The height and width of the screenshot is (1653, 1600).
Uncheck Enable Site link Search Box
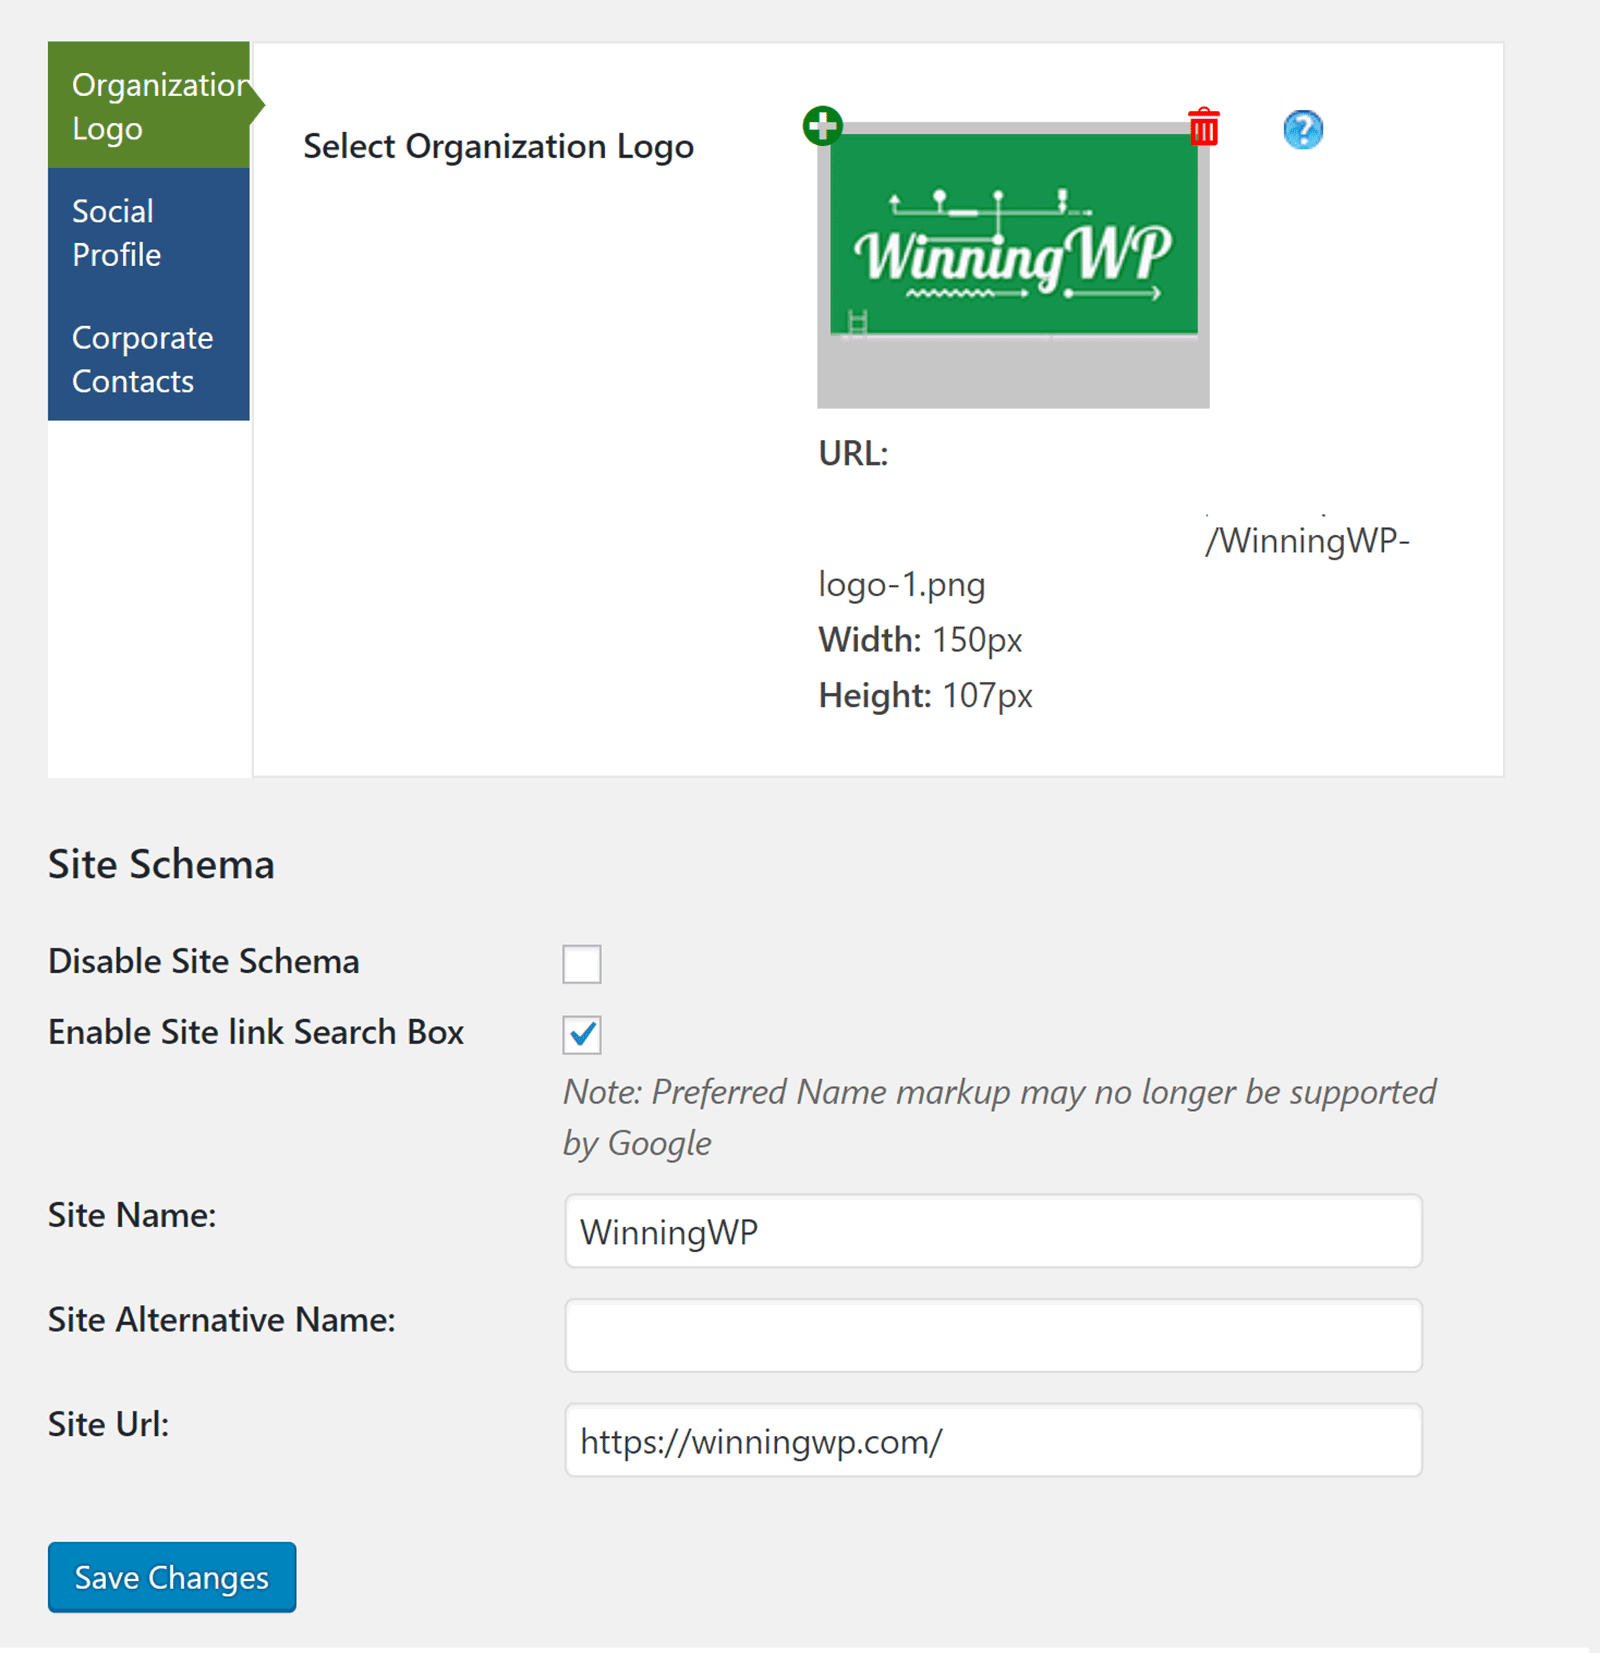tap(581, 1035)
